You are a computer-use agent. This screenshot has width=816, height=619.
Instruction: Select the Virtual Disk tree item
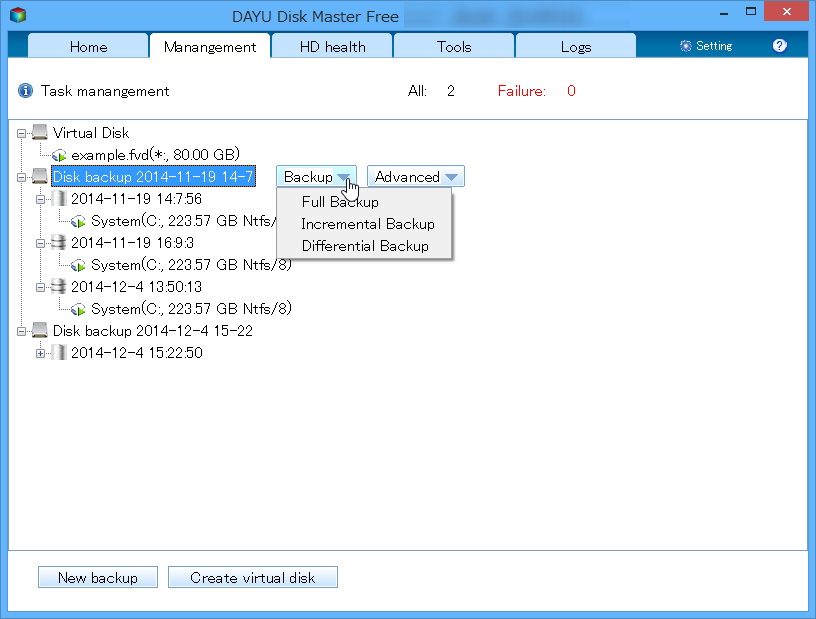point(91,133)
